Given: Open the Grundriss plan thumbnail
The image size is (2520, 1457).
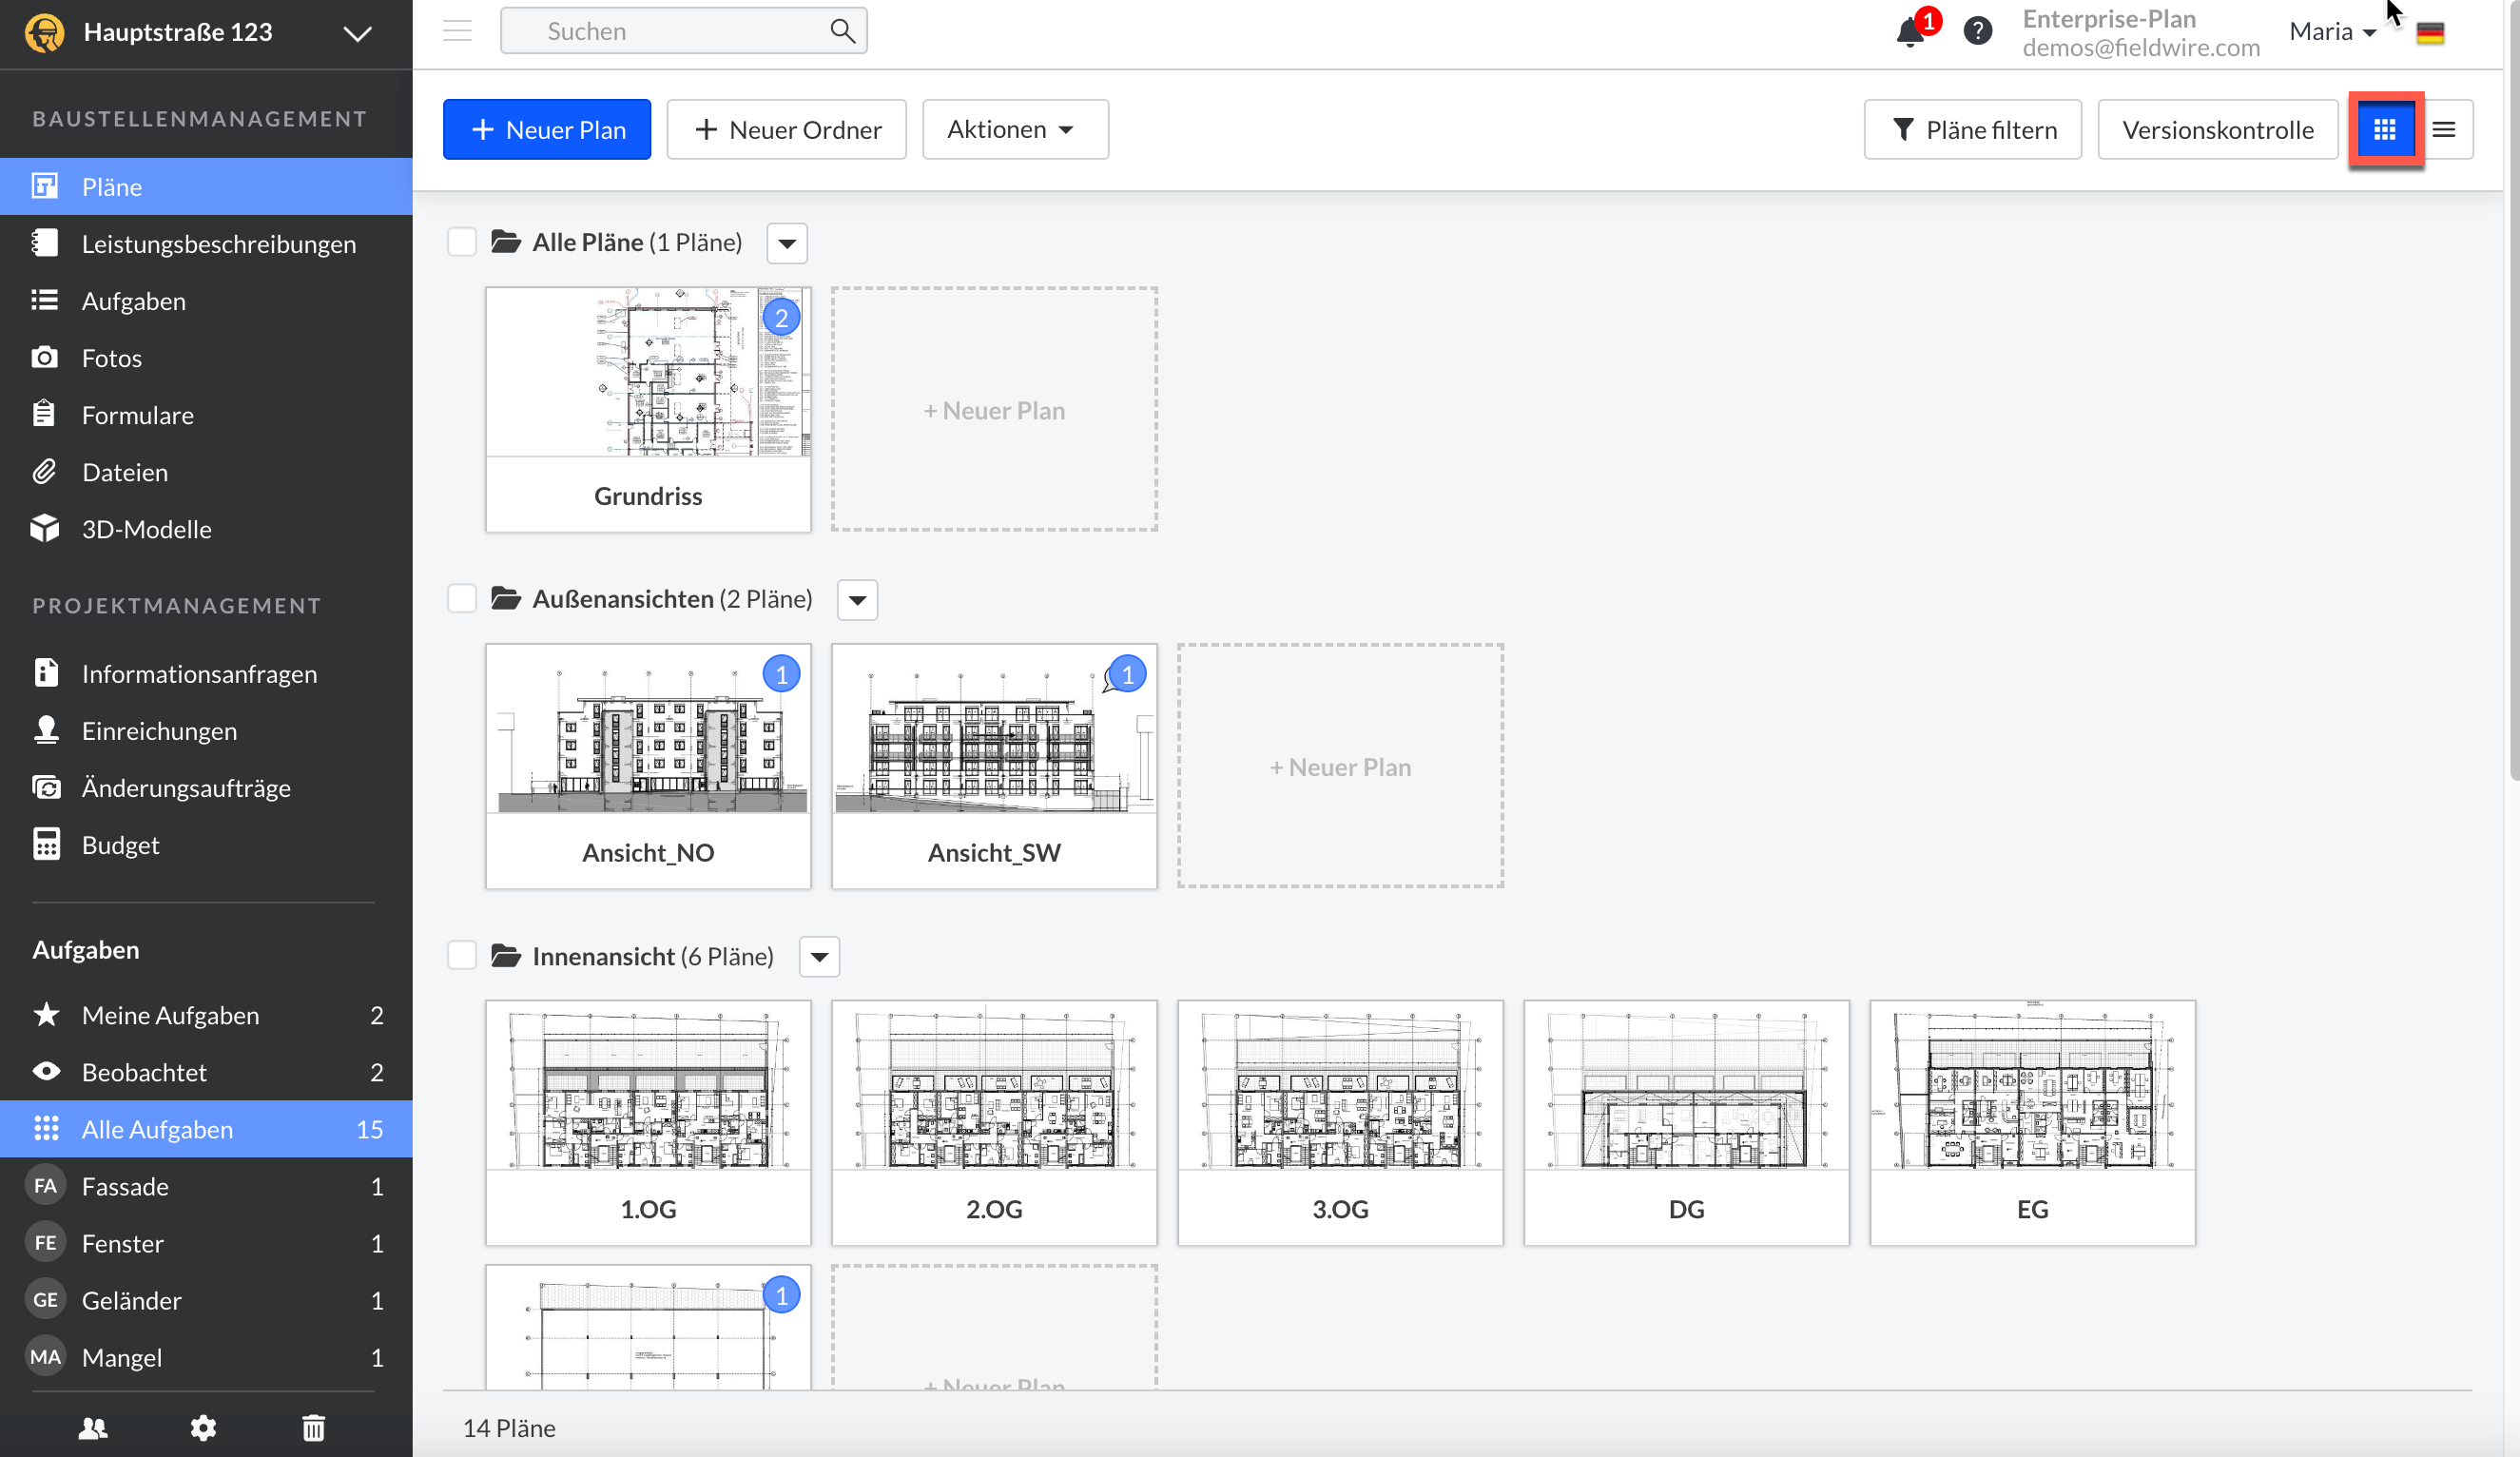Looking at the screenshot, I should pos(648,410).
